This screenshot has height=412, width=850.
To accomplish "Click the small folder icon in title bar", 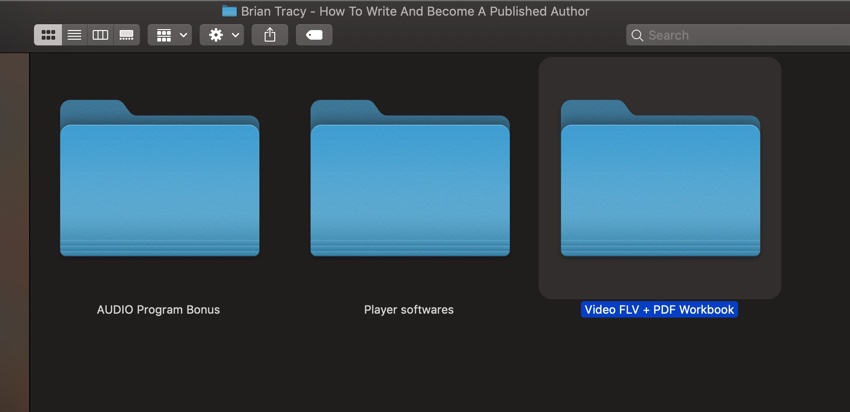I will 229,11.
